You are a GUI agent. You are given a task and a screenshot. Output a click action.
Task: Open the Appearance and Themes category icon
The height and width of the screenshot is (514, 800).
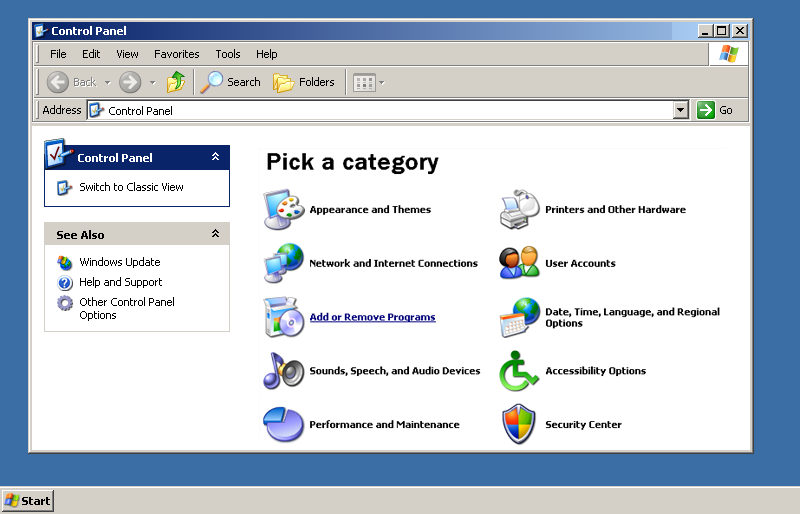coord(284,209)
